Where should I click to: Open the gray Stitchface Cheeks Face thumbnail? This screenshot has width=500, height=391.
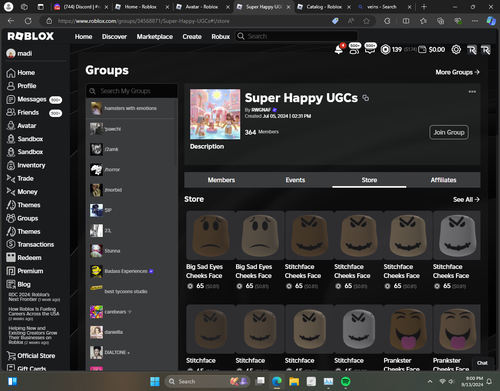457,235
